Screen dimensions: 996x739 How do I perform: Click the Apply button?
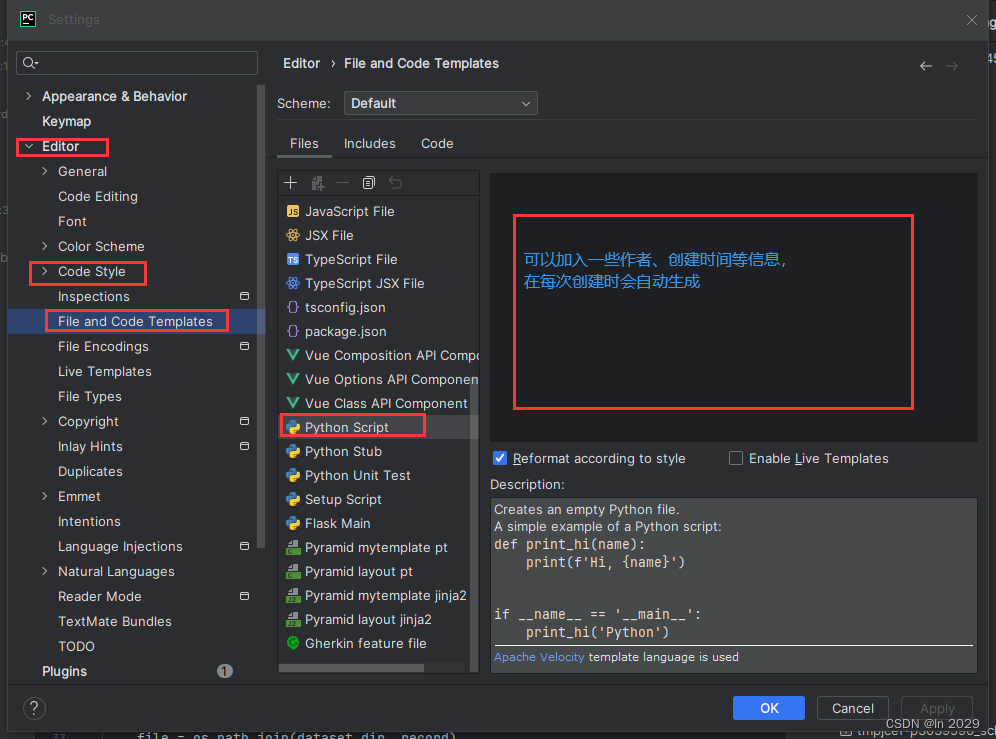[x=937, y=708]
